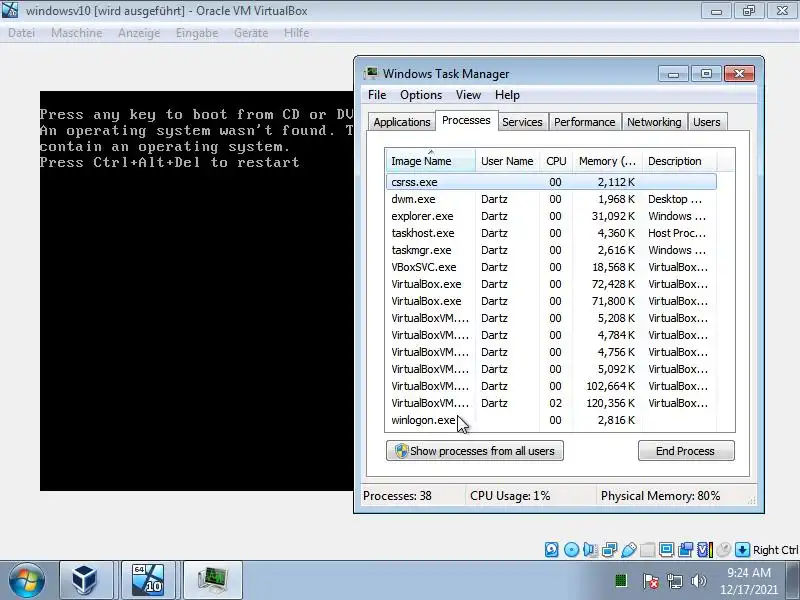
Task: Click the VirtualBox cube icon on taskbar
Action: pyautogui.click(x=86, y=580)
